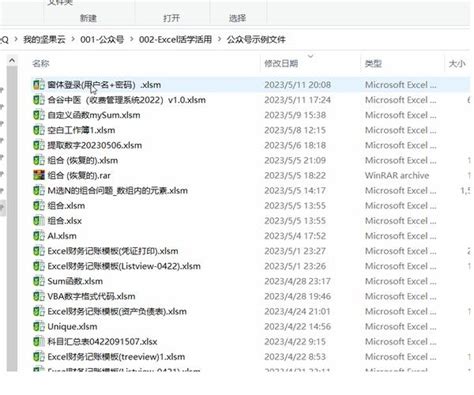The height and width of the screenshot is (395, 474).
Task: Navigate to 我的坚果云 in the breadcrumb
Action: (44, 40)
